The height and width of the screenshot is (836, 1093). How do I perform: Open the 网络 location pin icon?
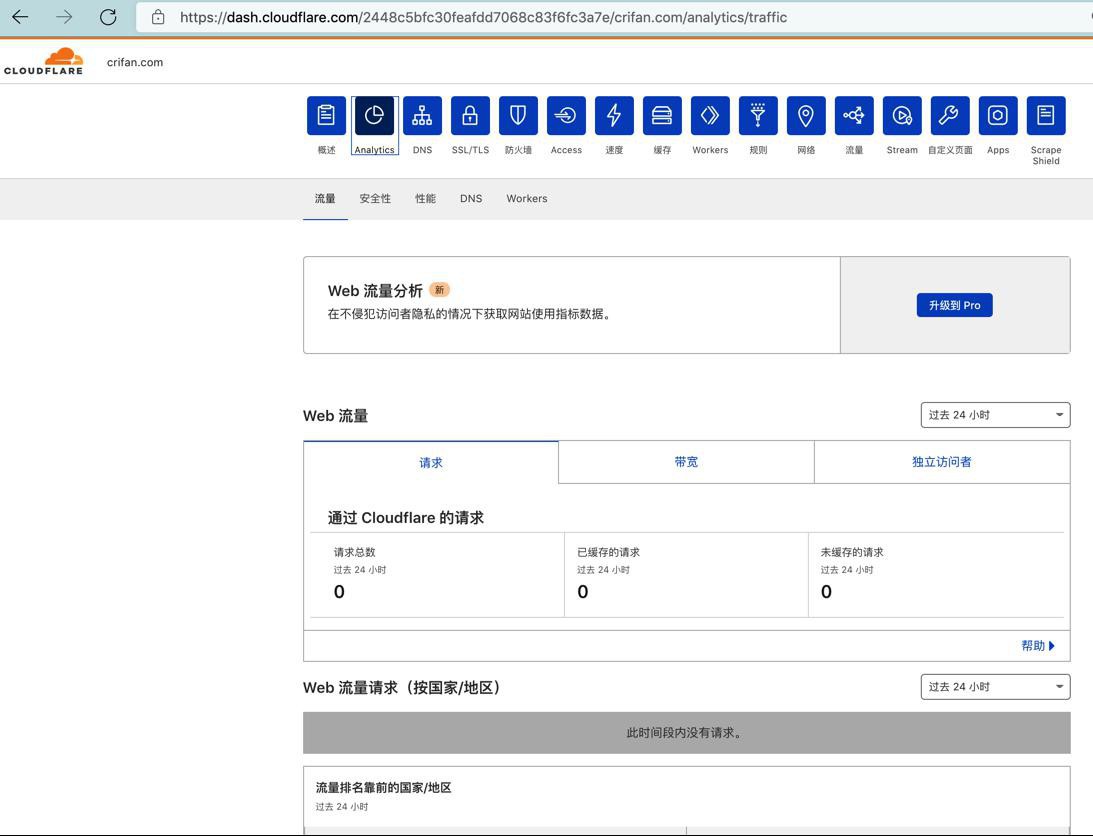(x=806, y=116)
